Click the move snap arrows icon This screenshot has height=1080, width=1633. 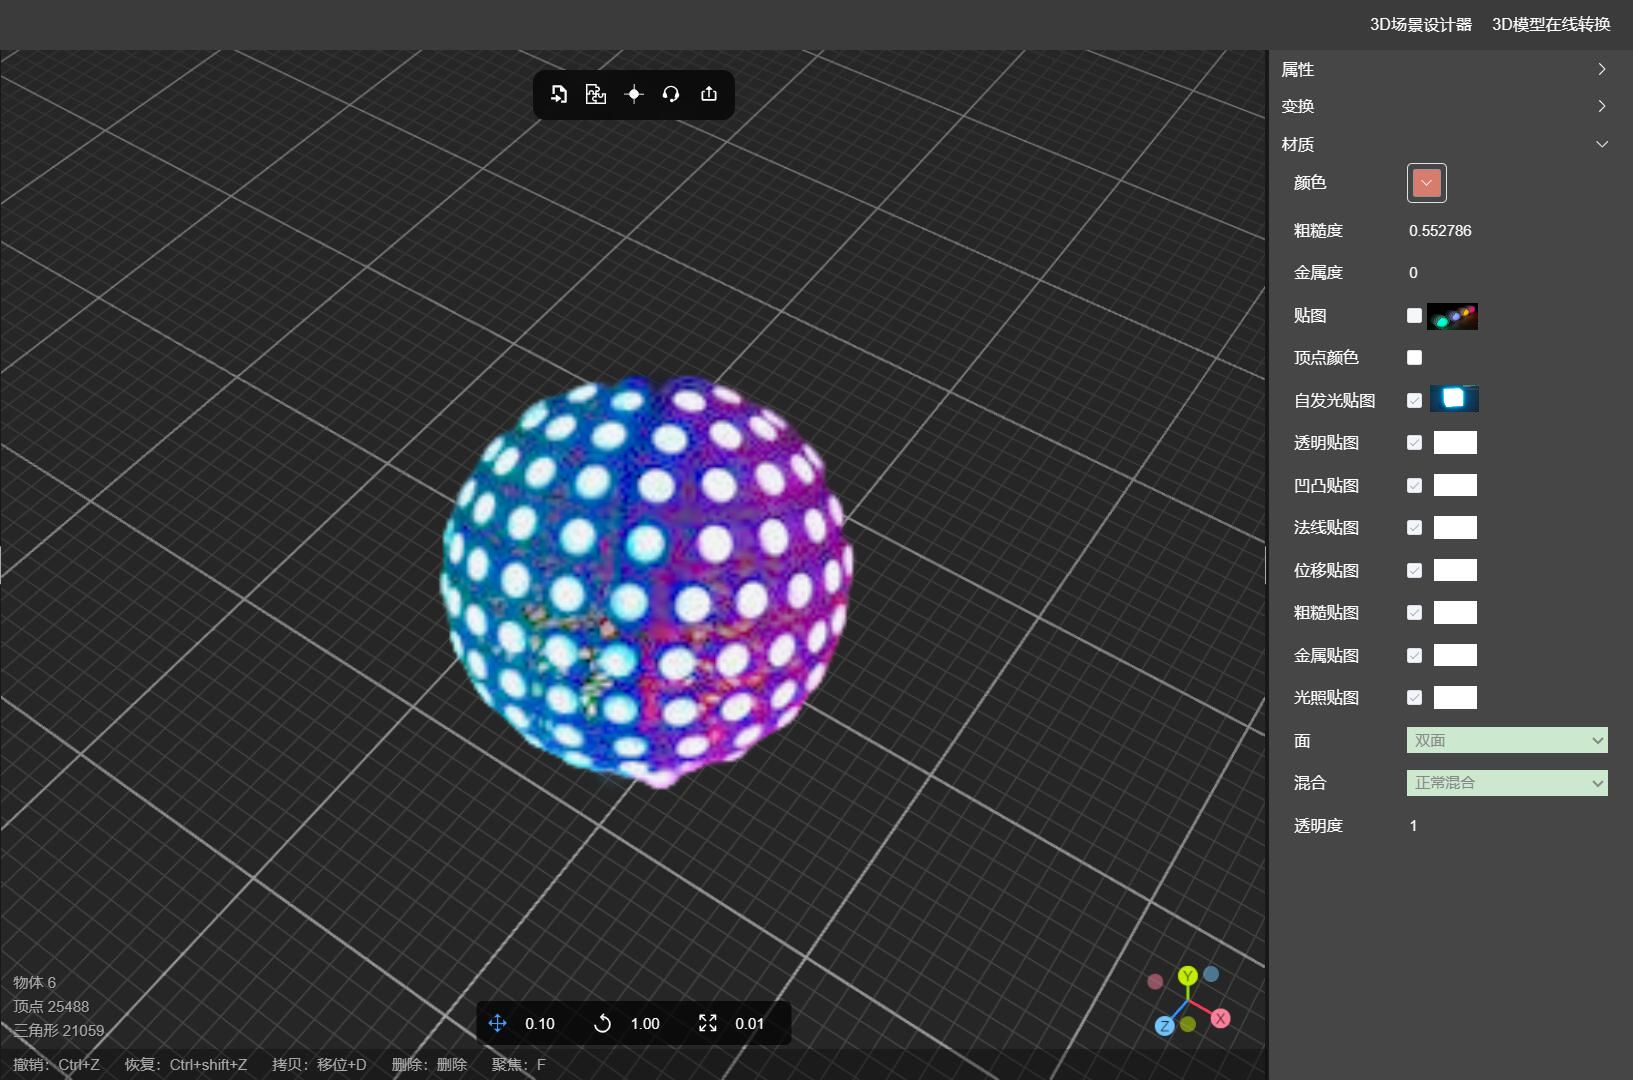coord(497,1023)
